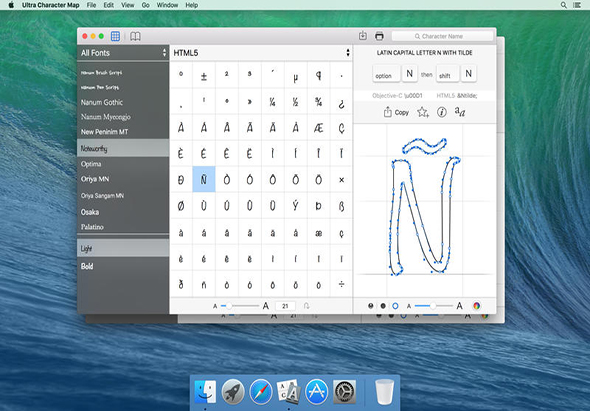Expand the All Fonts dropdown
Image resolution: width=590 pixels, height=411 pixels.
pyautogui.click(x=123, y=53)
